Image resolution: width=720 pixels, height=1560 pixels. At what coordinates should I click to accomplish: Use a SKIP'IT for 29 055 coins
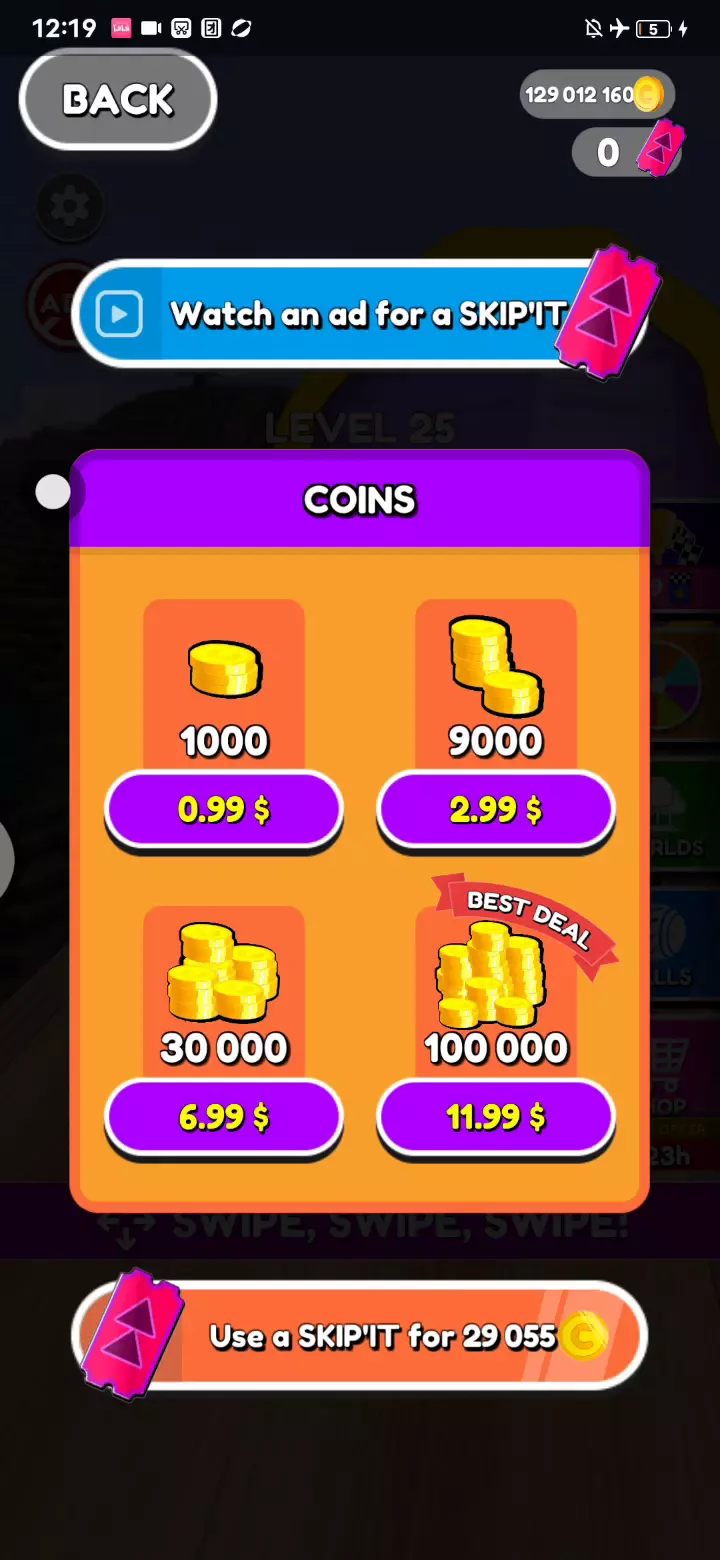click(x=360, y=1336)
